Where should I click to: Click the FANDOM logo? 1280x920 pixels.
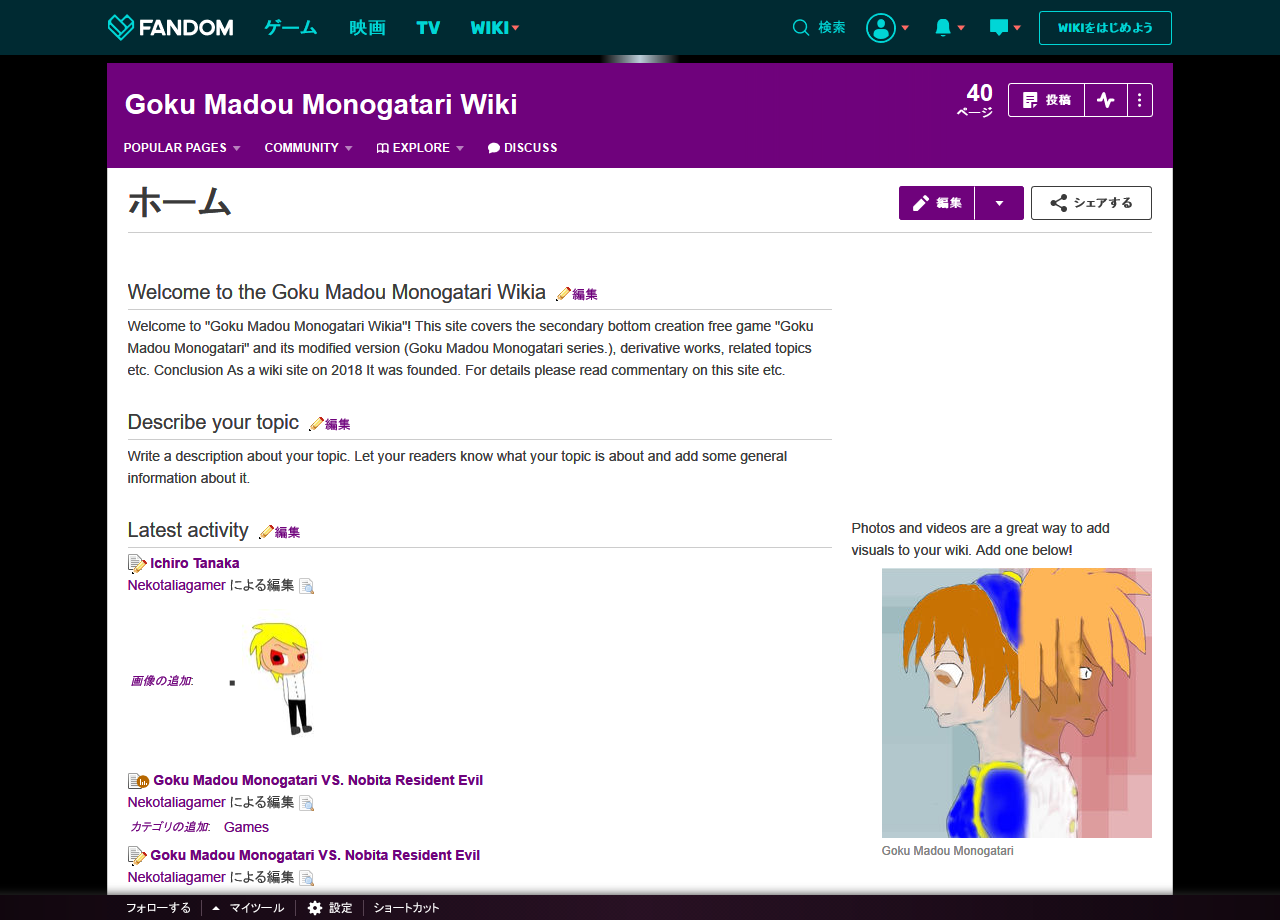point(170,27)
